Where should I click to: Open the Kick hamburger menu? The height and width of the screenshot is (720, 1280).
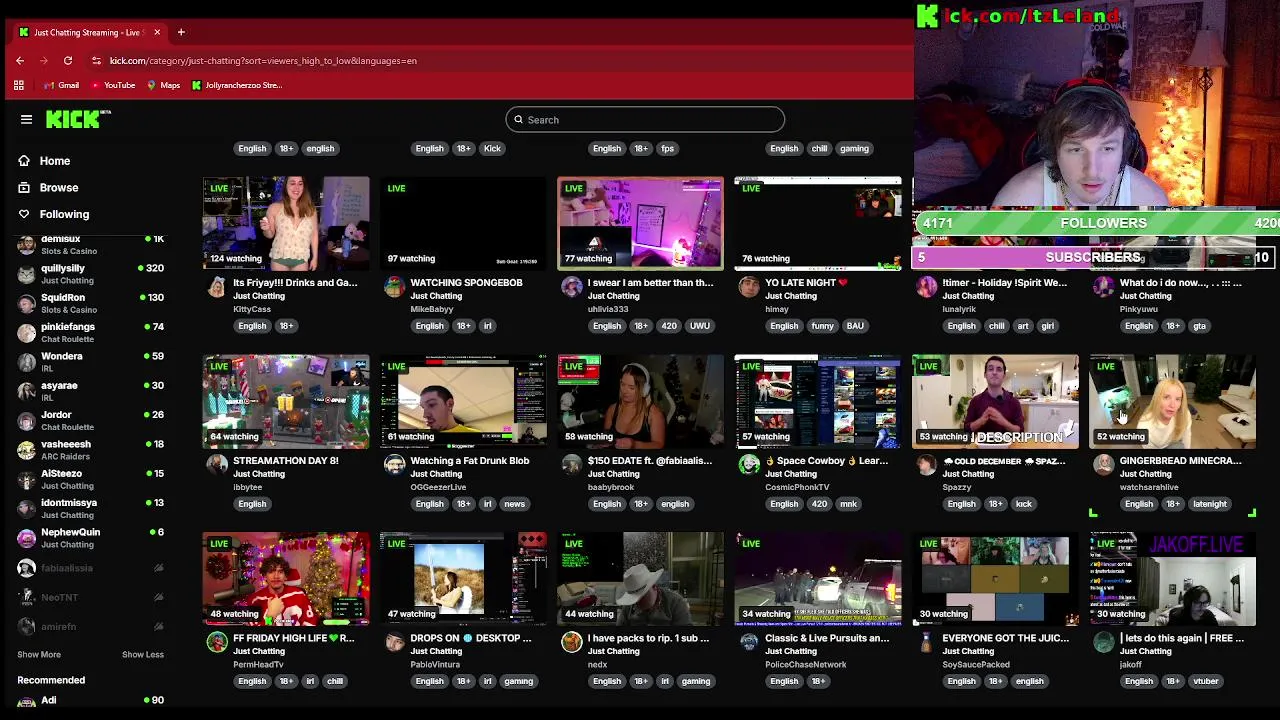point(26,119)
